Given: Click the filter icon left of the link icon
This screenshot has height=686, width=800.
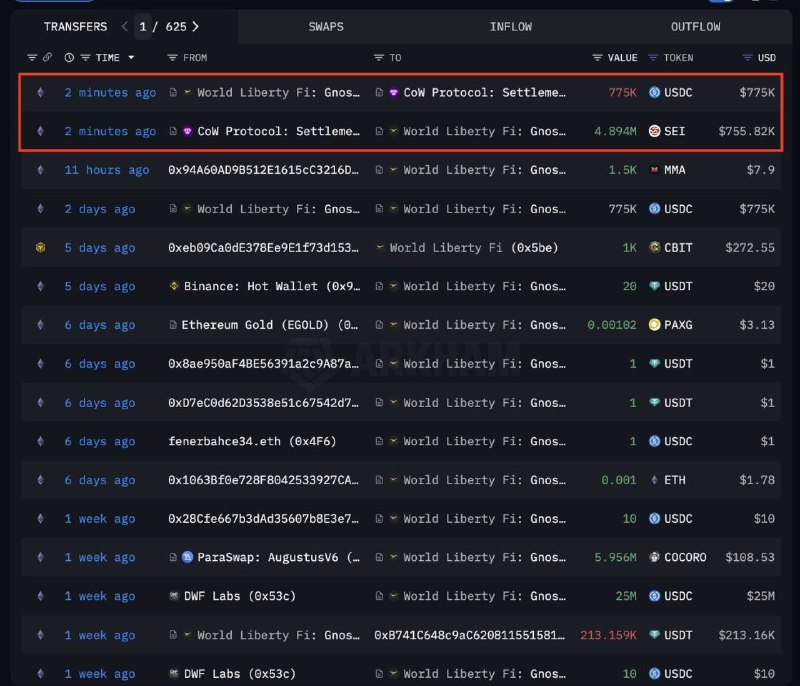Looking at the screenshot, I should click(x=32, y=58).
